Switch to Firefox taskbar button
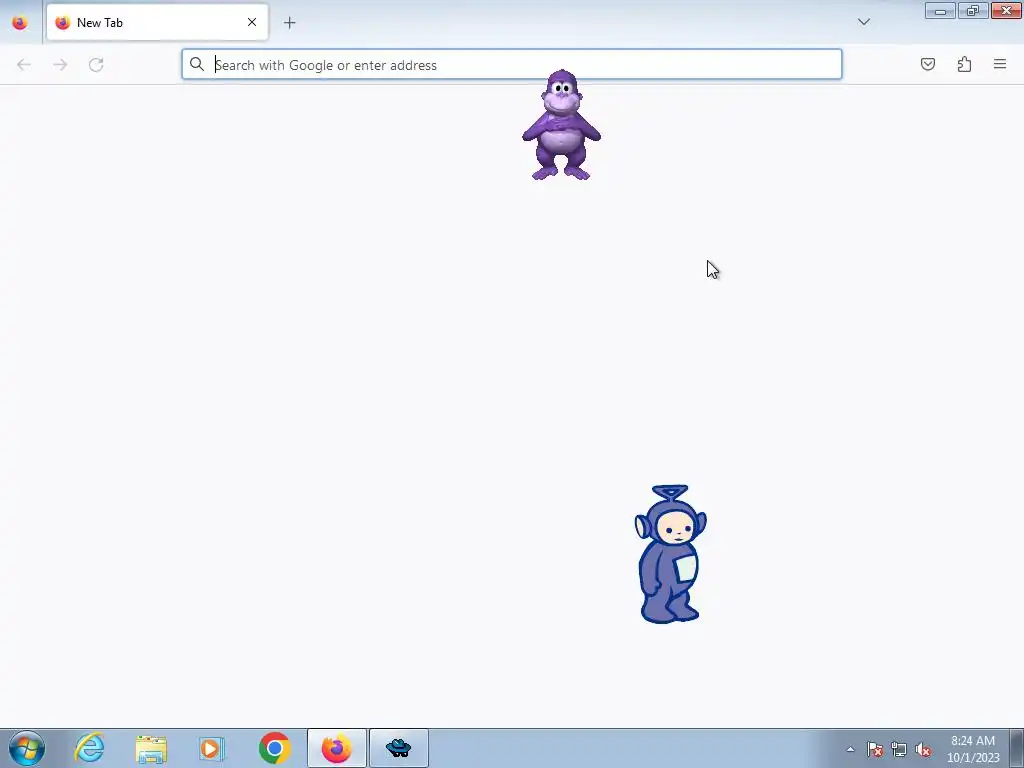This screenshot has height=768, width=1024. 336,748
